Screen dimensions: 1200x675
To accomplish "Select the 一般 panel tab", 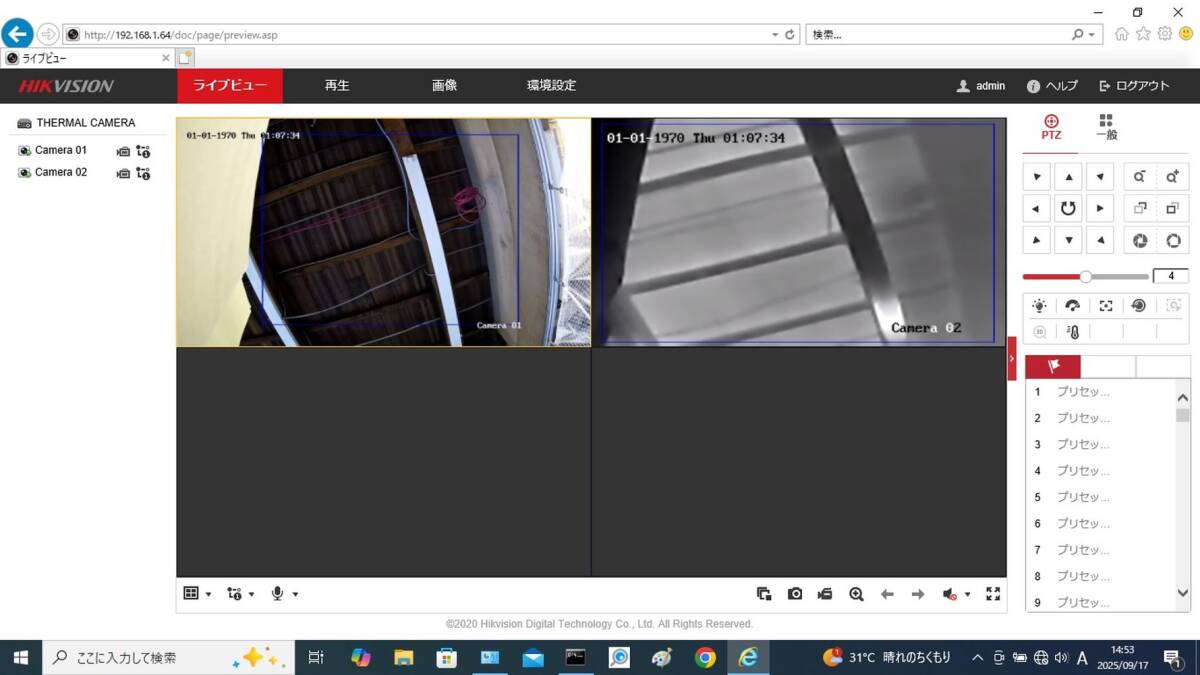I will coord(1106,126).
